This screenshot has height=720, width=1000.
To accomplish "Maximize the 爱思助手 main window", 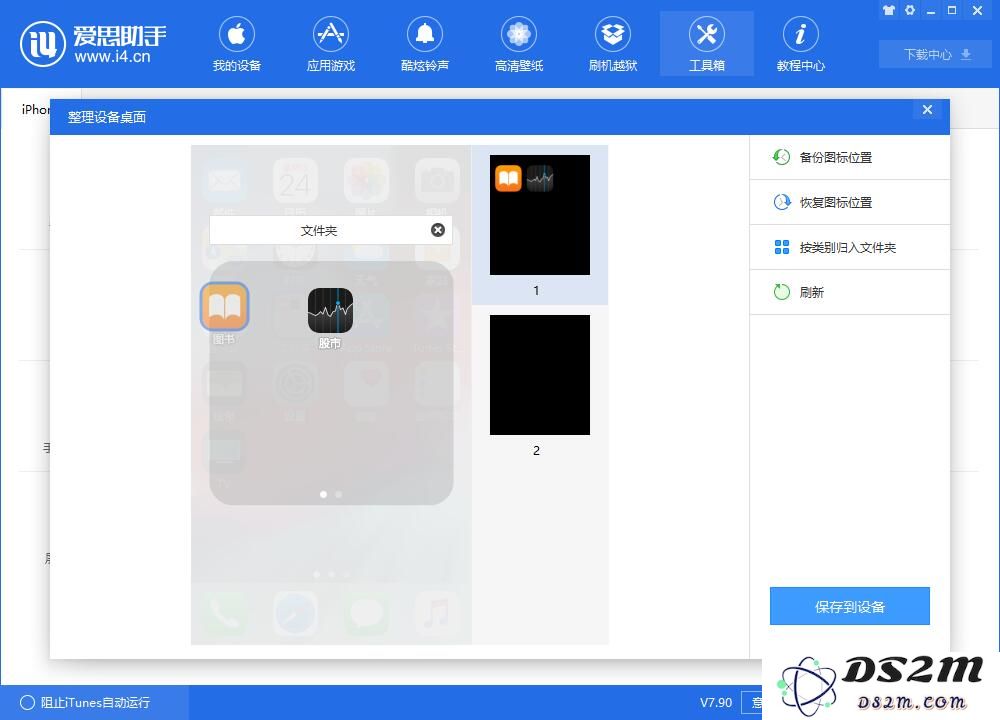I will click(x=952, y=10).
